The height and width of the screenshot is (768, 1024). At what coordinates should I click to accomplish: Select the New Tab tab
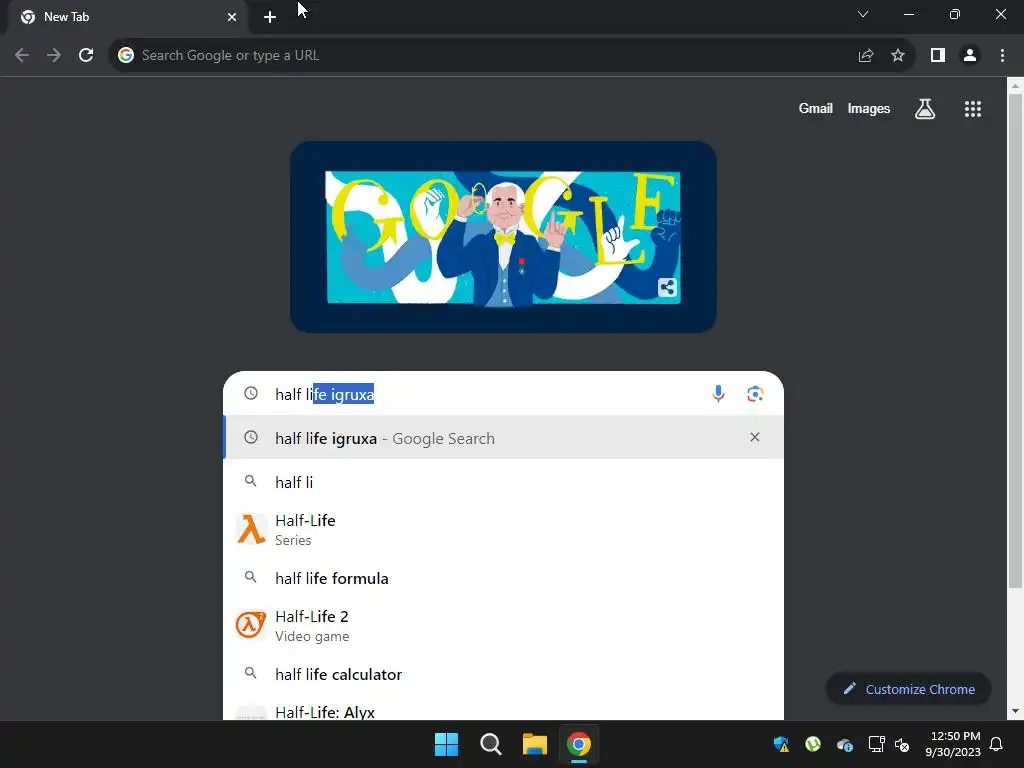tap(128, 18)
